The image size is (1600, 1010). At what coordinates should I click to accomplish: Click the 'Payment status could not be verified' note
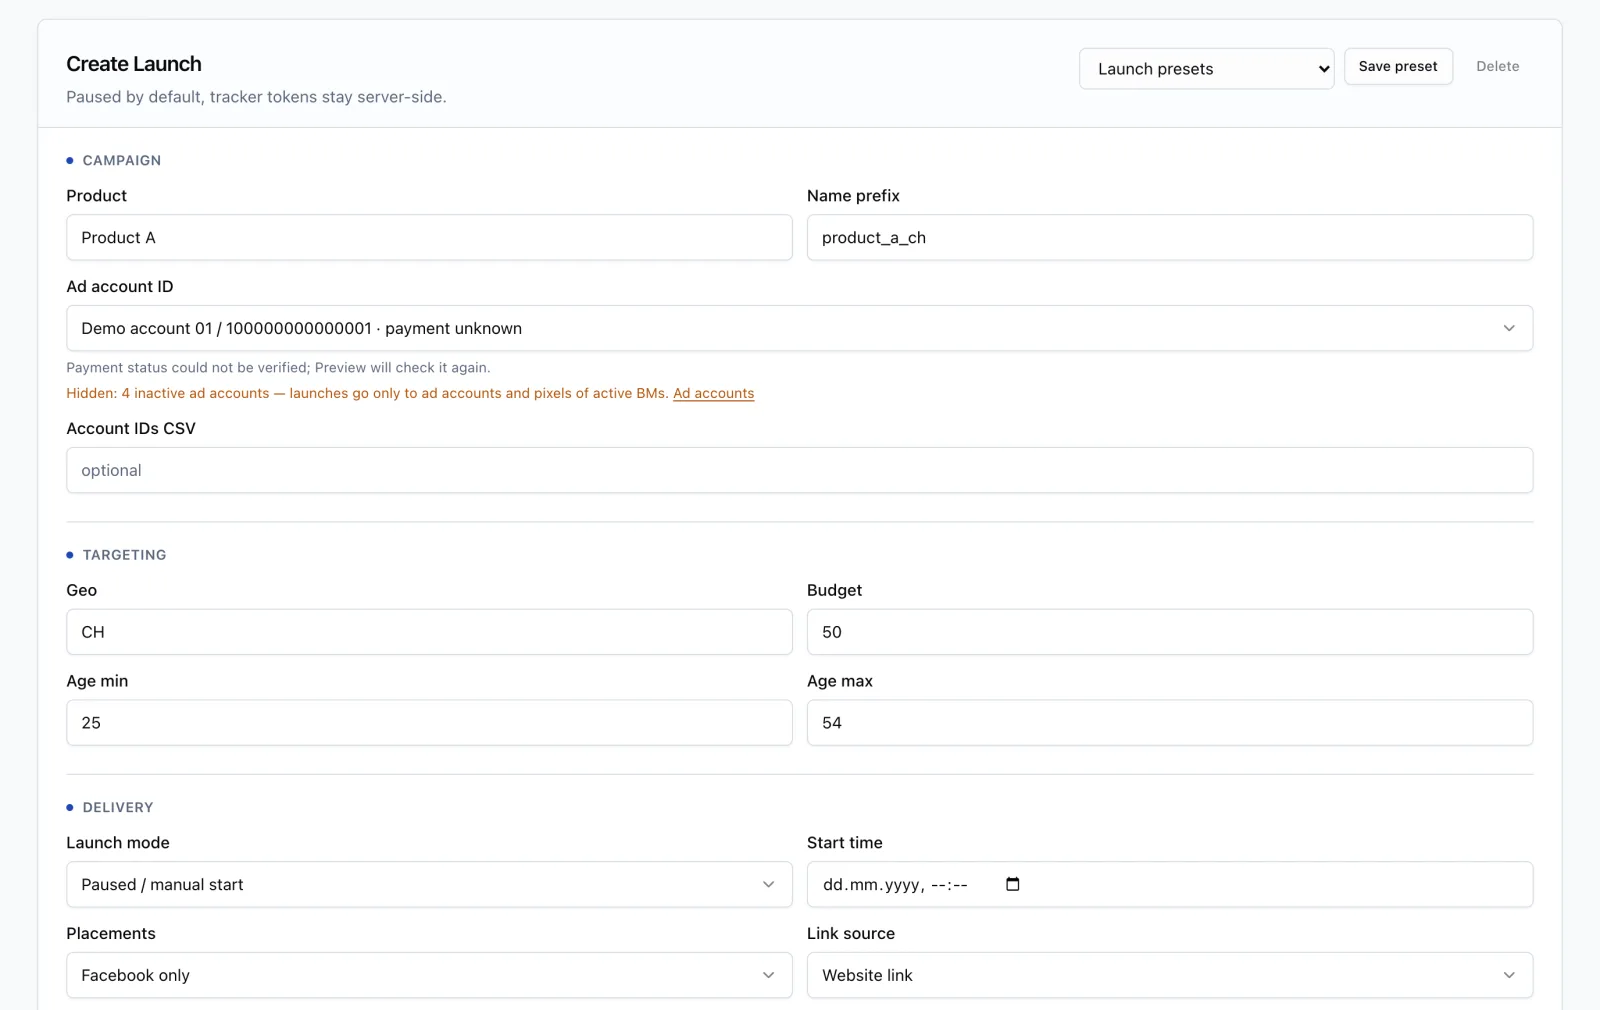pyautogui.click(x=278, y=368)
